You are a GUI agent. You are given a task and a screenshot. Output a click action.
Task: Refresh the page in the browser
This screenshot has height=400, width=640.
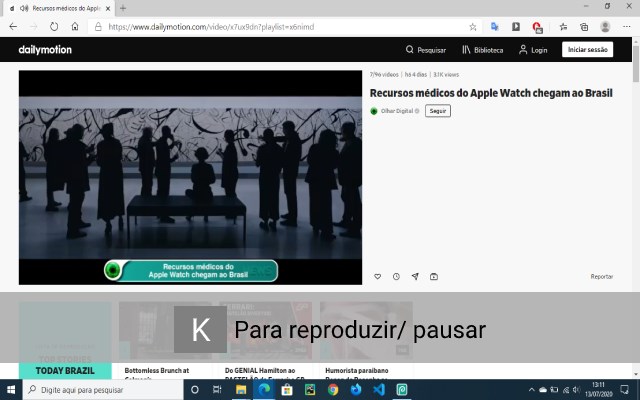(54, 27)
